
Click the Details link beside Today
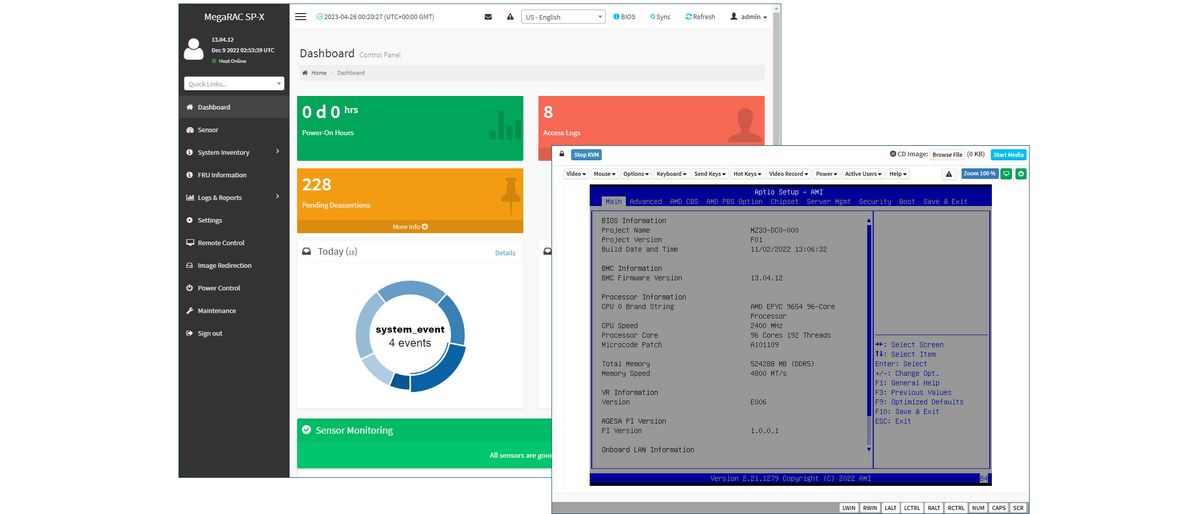click(x=505, y=253)
